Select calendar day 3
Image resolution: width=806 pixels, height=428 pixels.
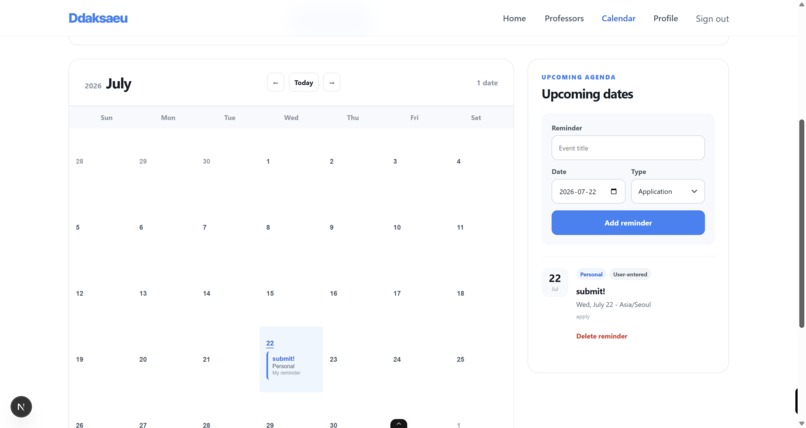point(395,161)
